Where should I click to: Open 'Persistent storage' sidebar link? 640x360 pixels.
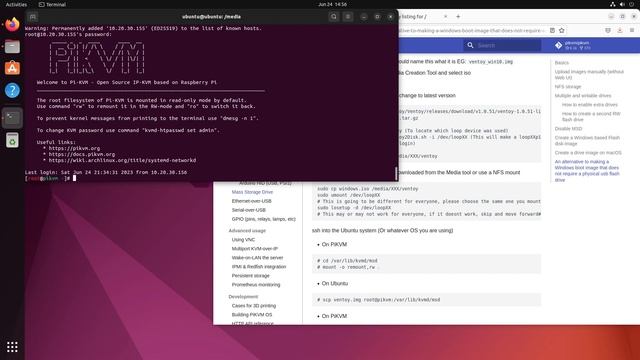point(251,276)
